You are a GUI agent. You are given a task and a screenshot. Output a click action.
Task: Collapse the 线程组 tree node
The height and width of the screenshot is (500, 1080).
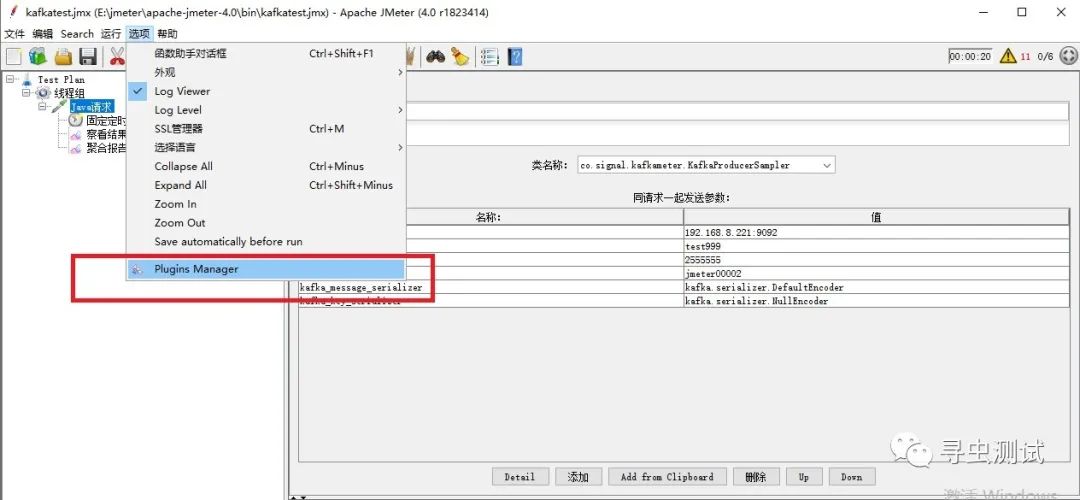27,93
